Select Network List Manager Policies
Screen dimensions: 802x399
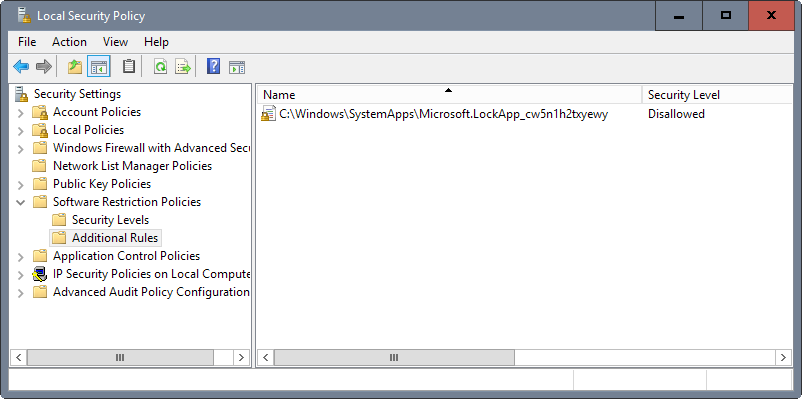click(132, 166)
